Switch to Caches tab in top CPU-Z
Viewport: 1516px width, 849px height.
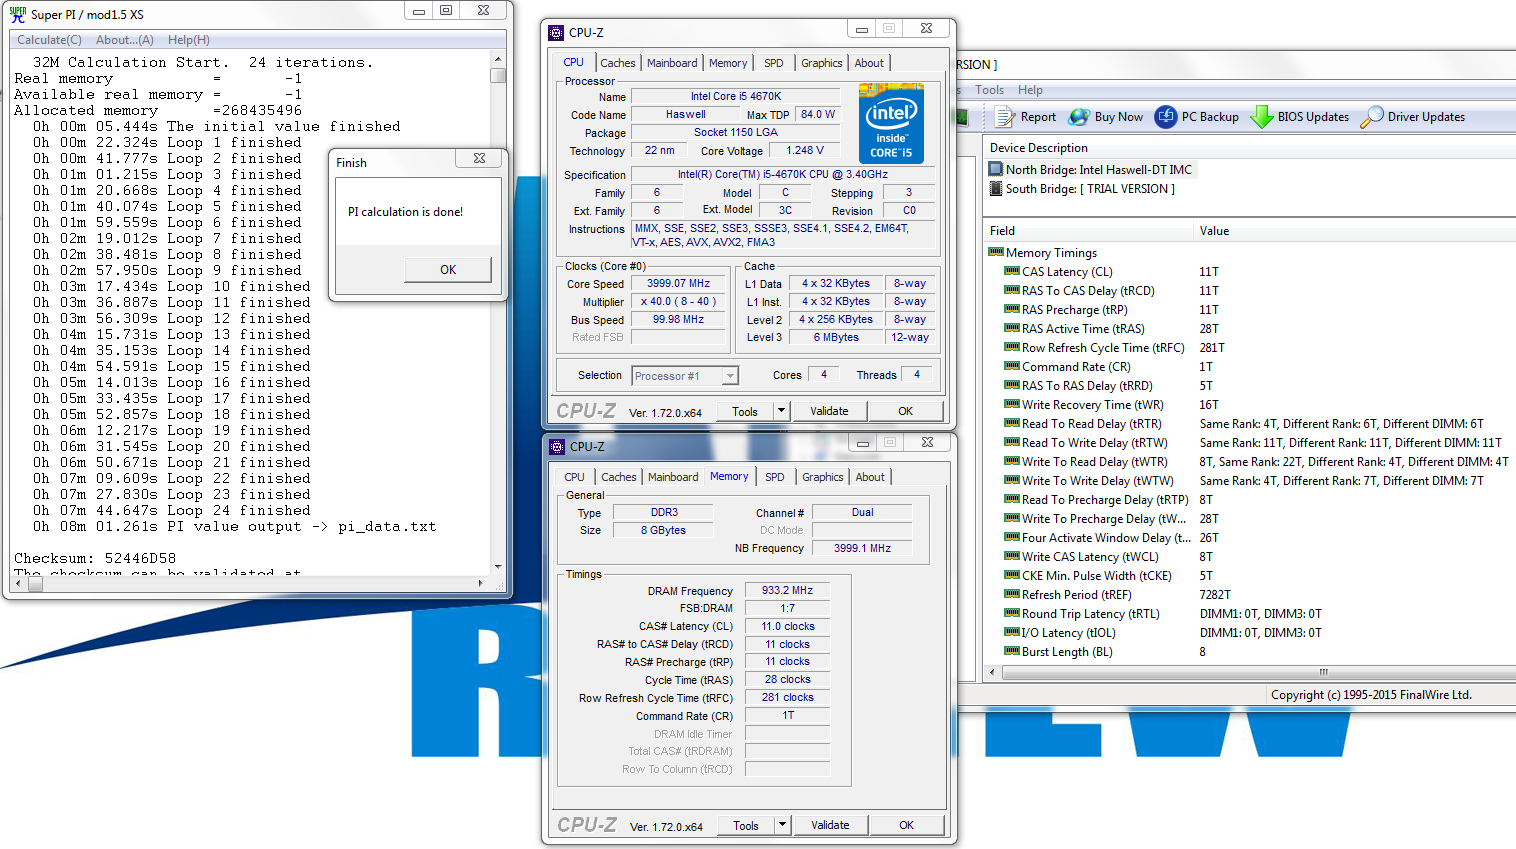click(x=618, y=63)
